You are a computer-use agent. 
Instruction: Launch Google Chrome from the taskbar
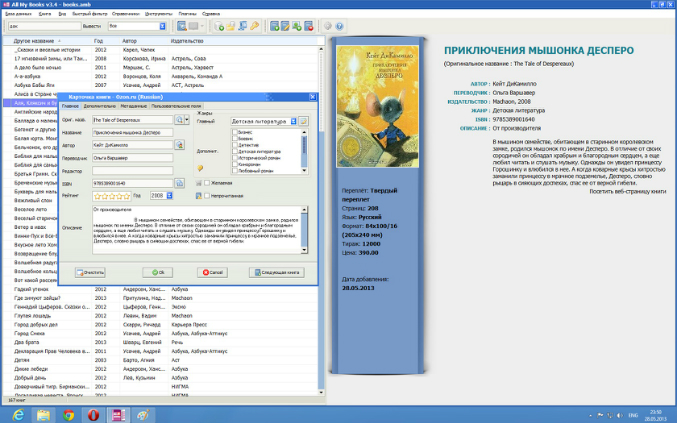pos(69,413)
